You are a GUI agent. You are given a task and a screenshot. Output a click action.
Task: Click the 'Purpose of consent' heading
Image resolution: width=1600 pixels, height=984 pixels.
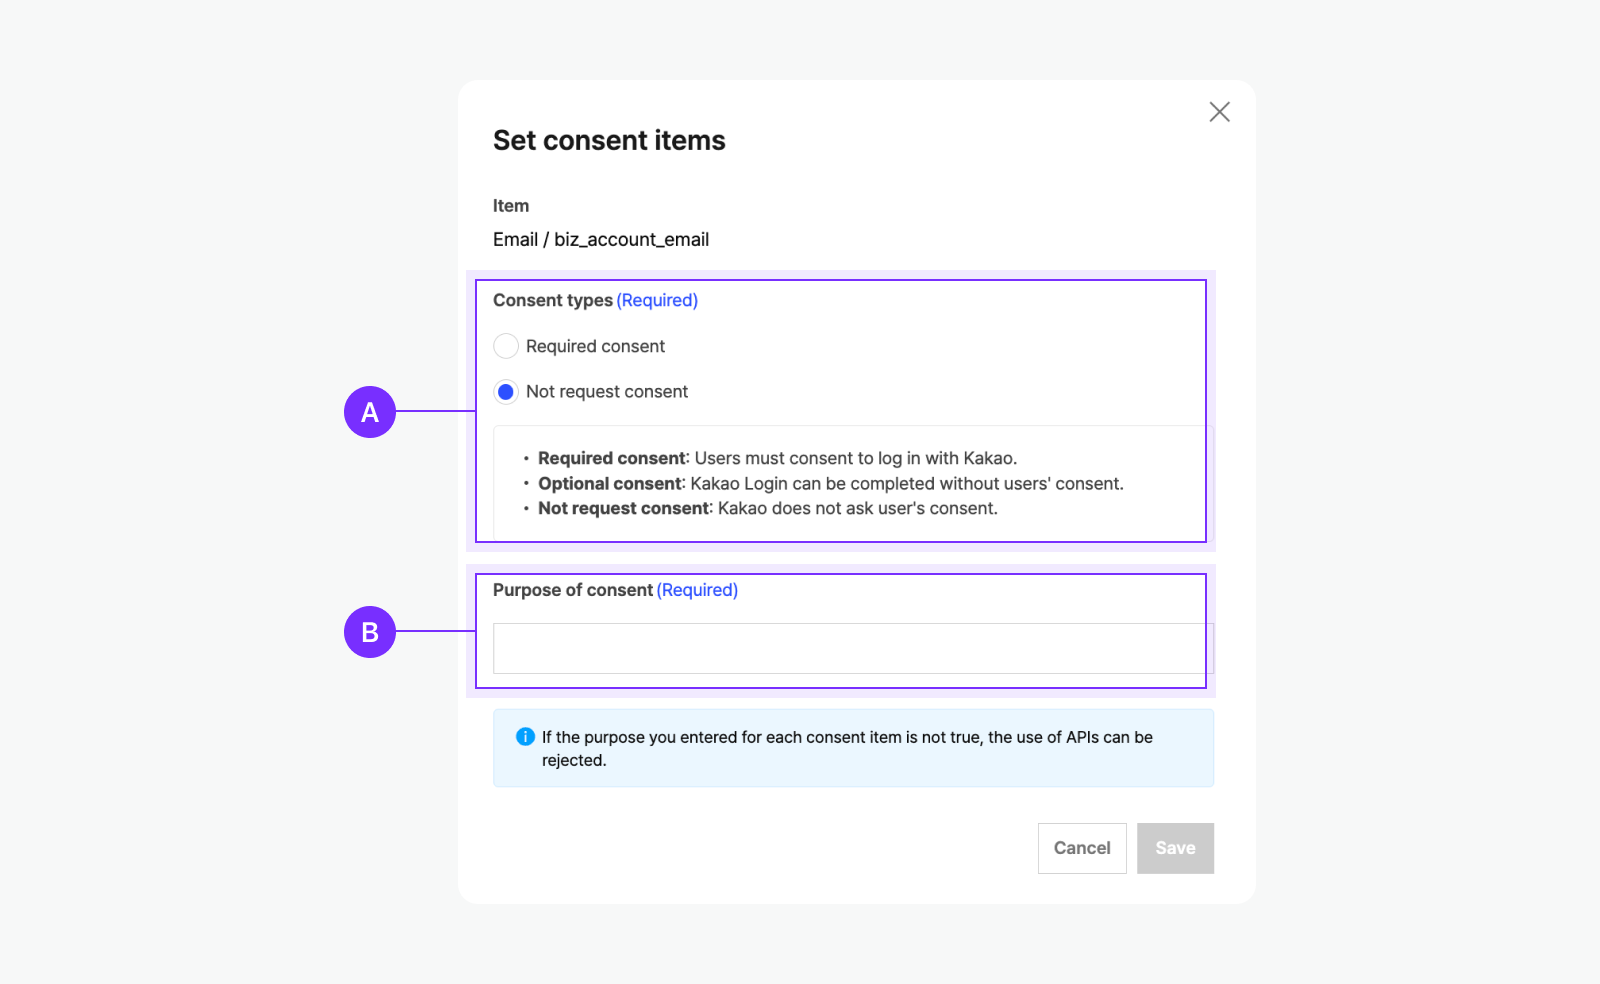click(572, 590)
